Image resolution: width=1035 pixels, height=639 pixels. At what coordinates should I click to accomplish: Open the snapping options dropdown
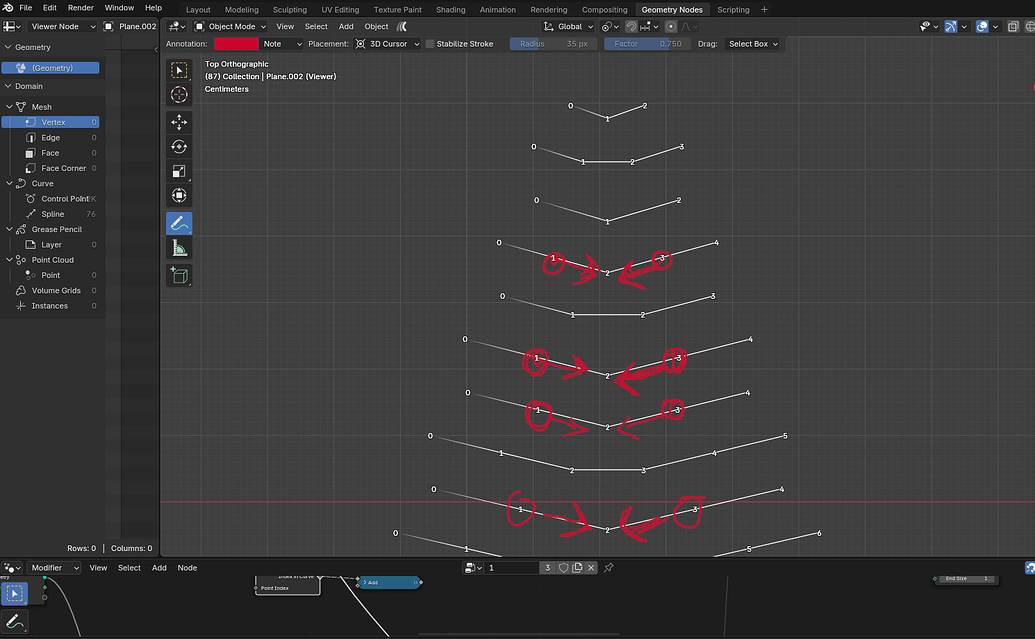[x=649, y=26]
